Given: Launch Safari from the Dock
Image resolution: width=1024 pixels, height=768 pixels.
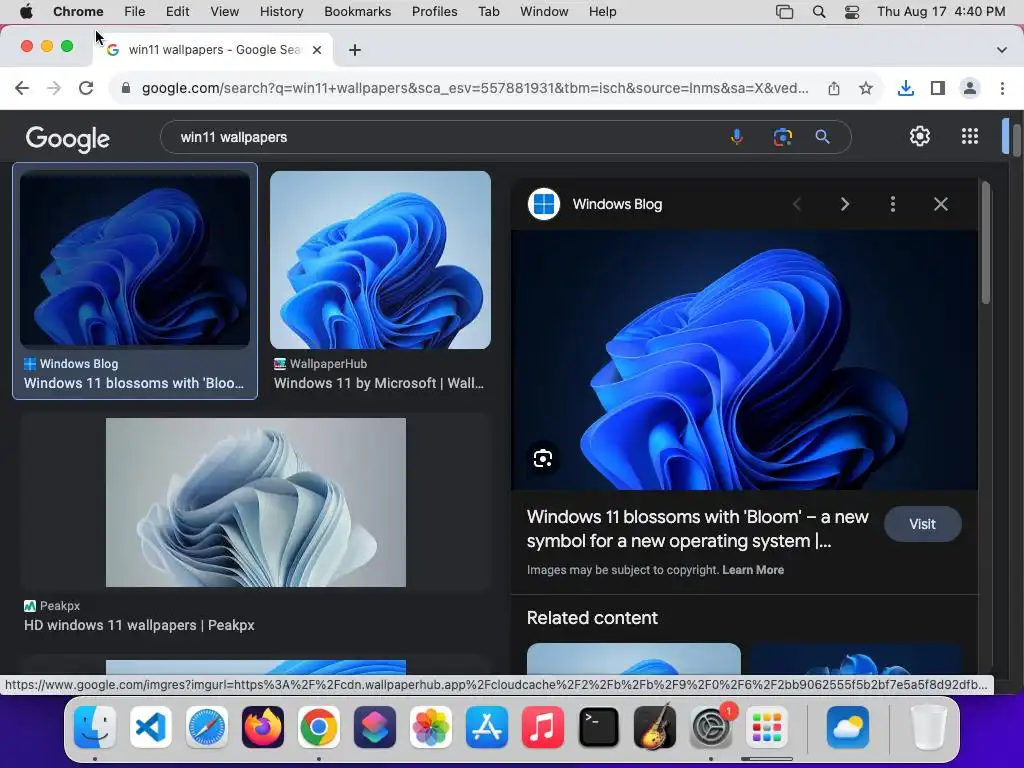Looking at the screenshot, I should [x=207, y=727].
